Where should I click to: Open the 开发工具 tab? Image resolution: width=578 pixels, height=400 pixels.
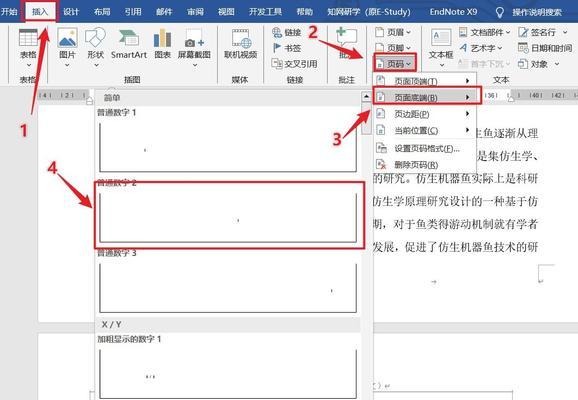coord(265,11)
